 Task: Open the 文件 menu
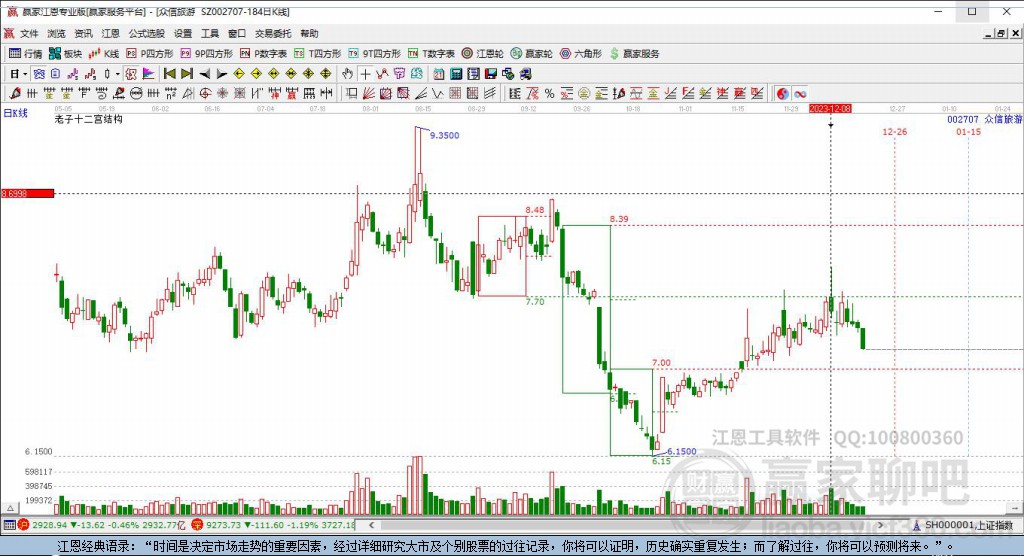tap(29, 33)
